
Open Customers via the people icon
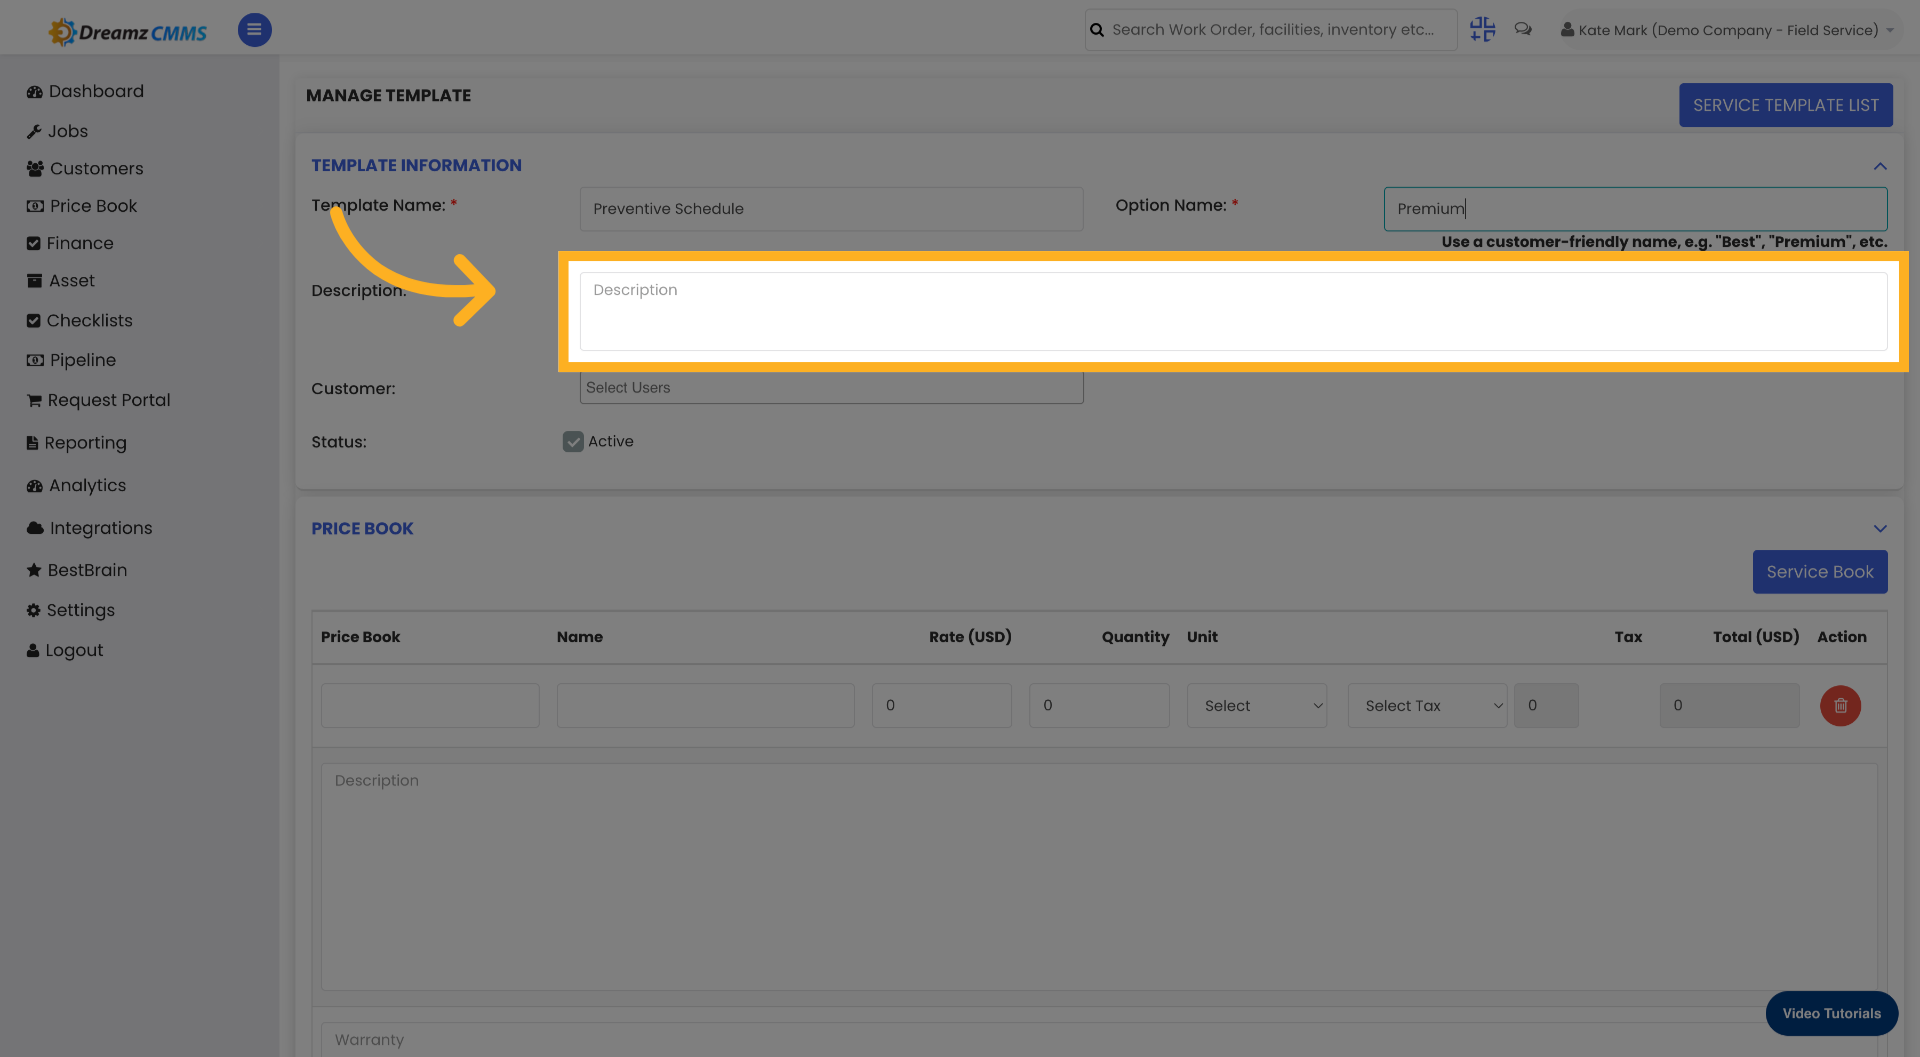[34, 168]
